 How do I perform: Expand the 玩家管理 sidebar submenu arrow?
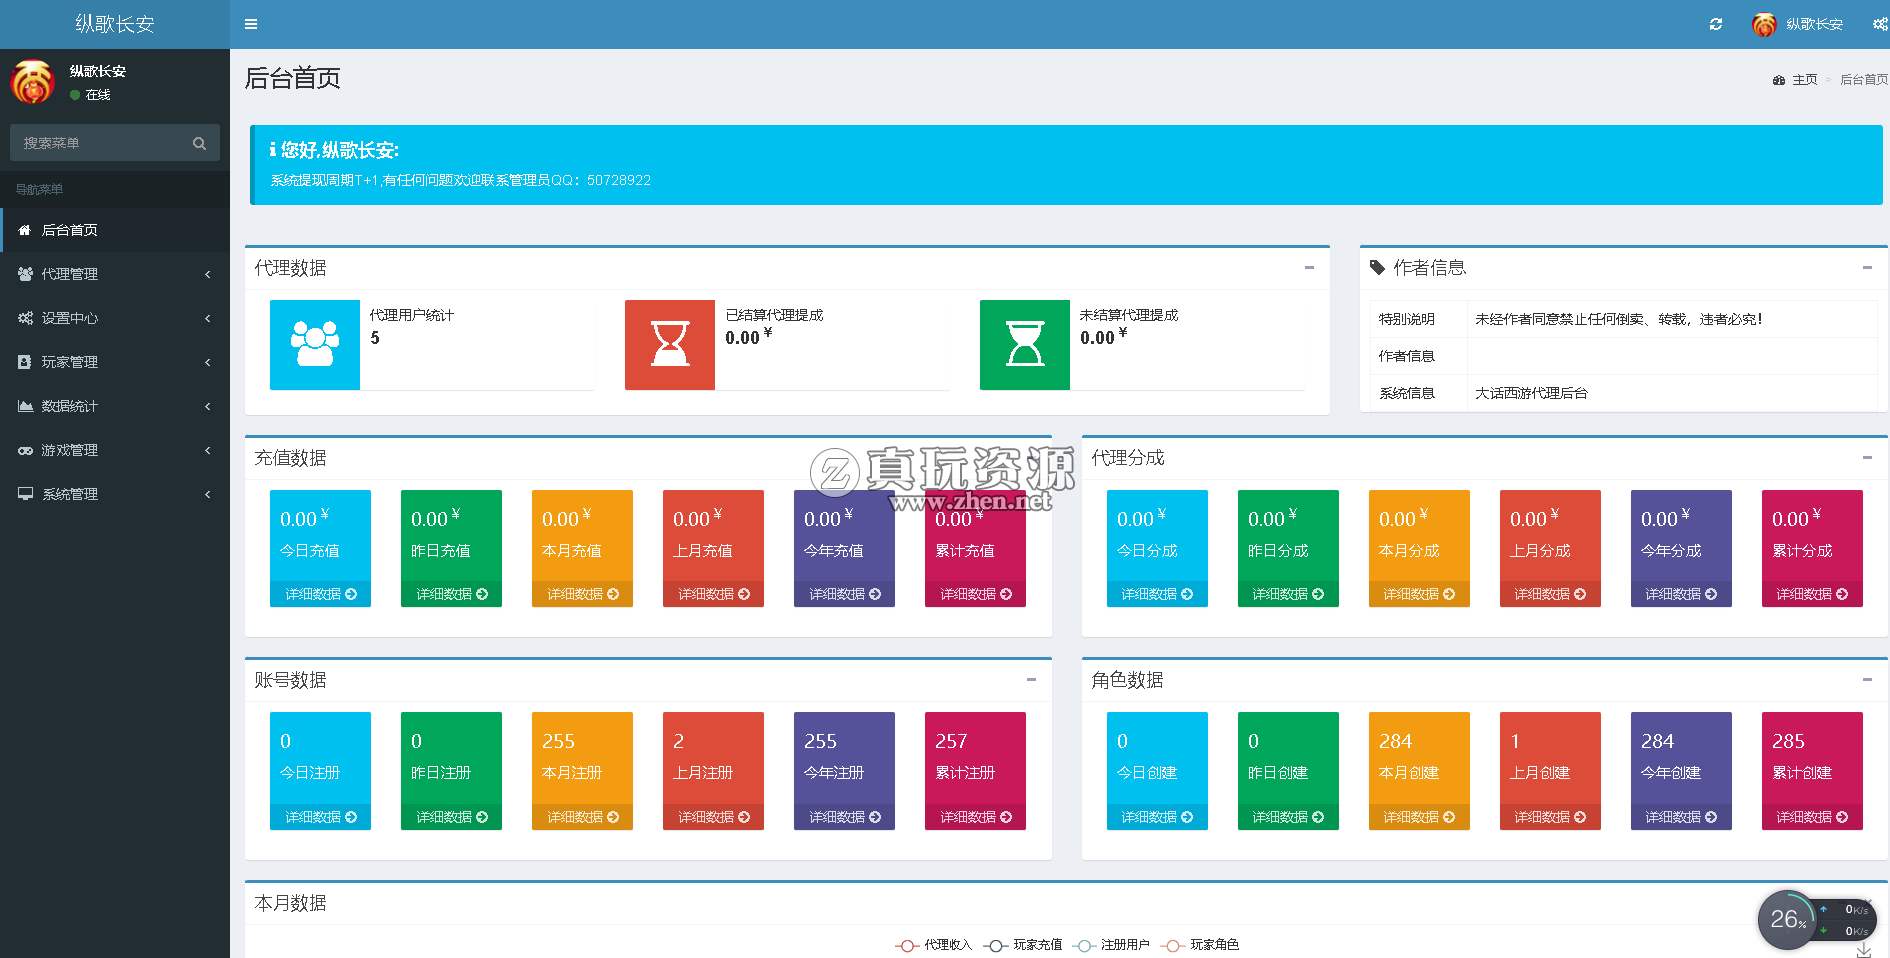click(208, 362)
